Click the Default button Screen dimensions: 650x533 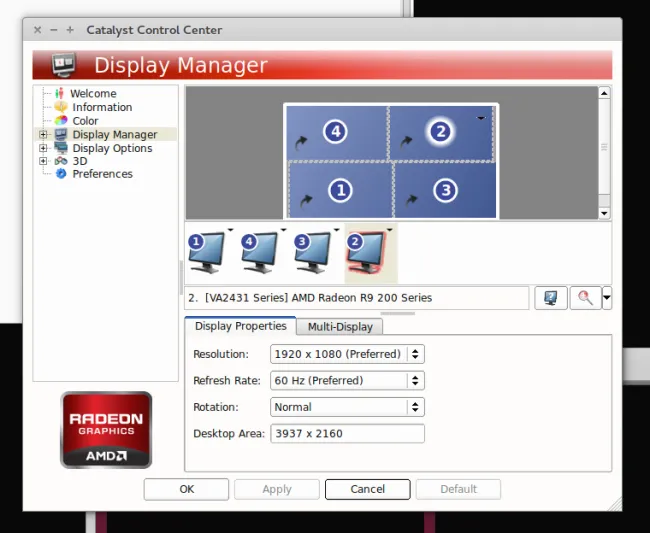458,489
